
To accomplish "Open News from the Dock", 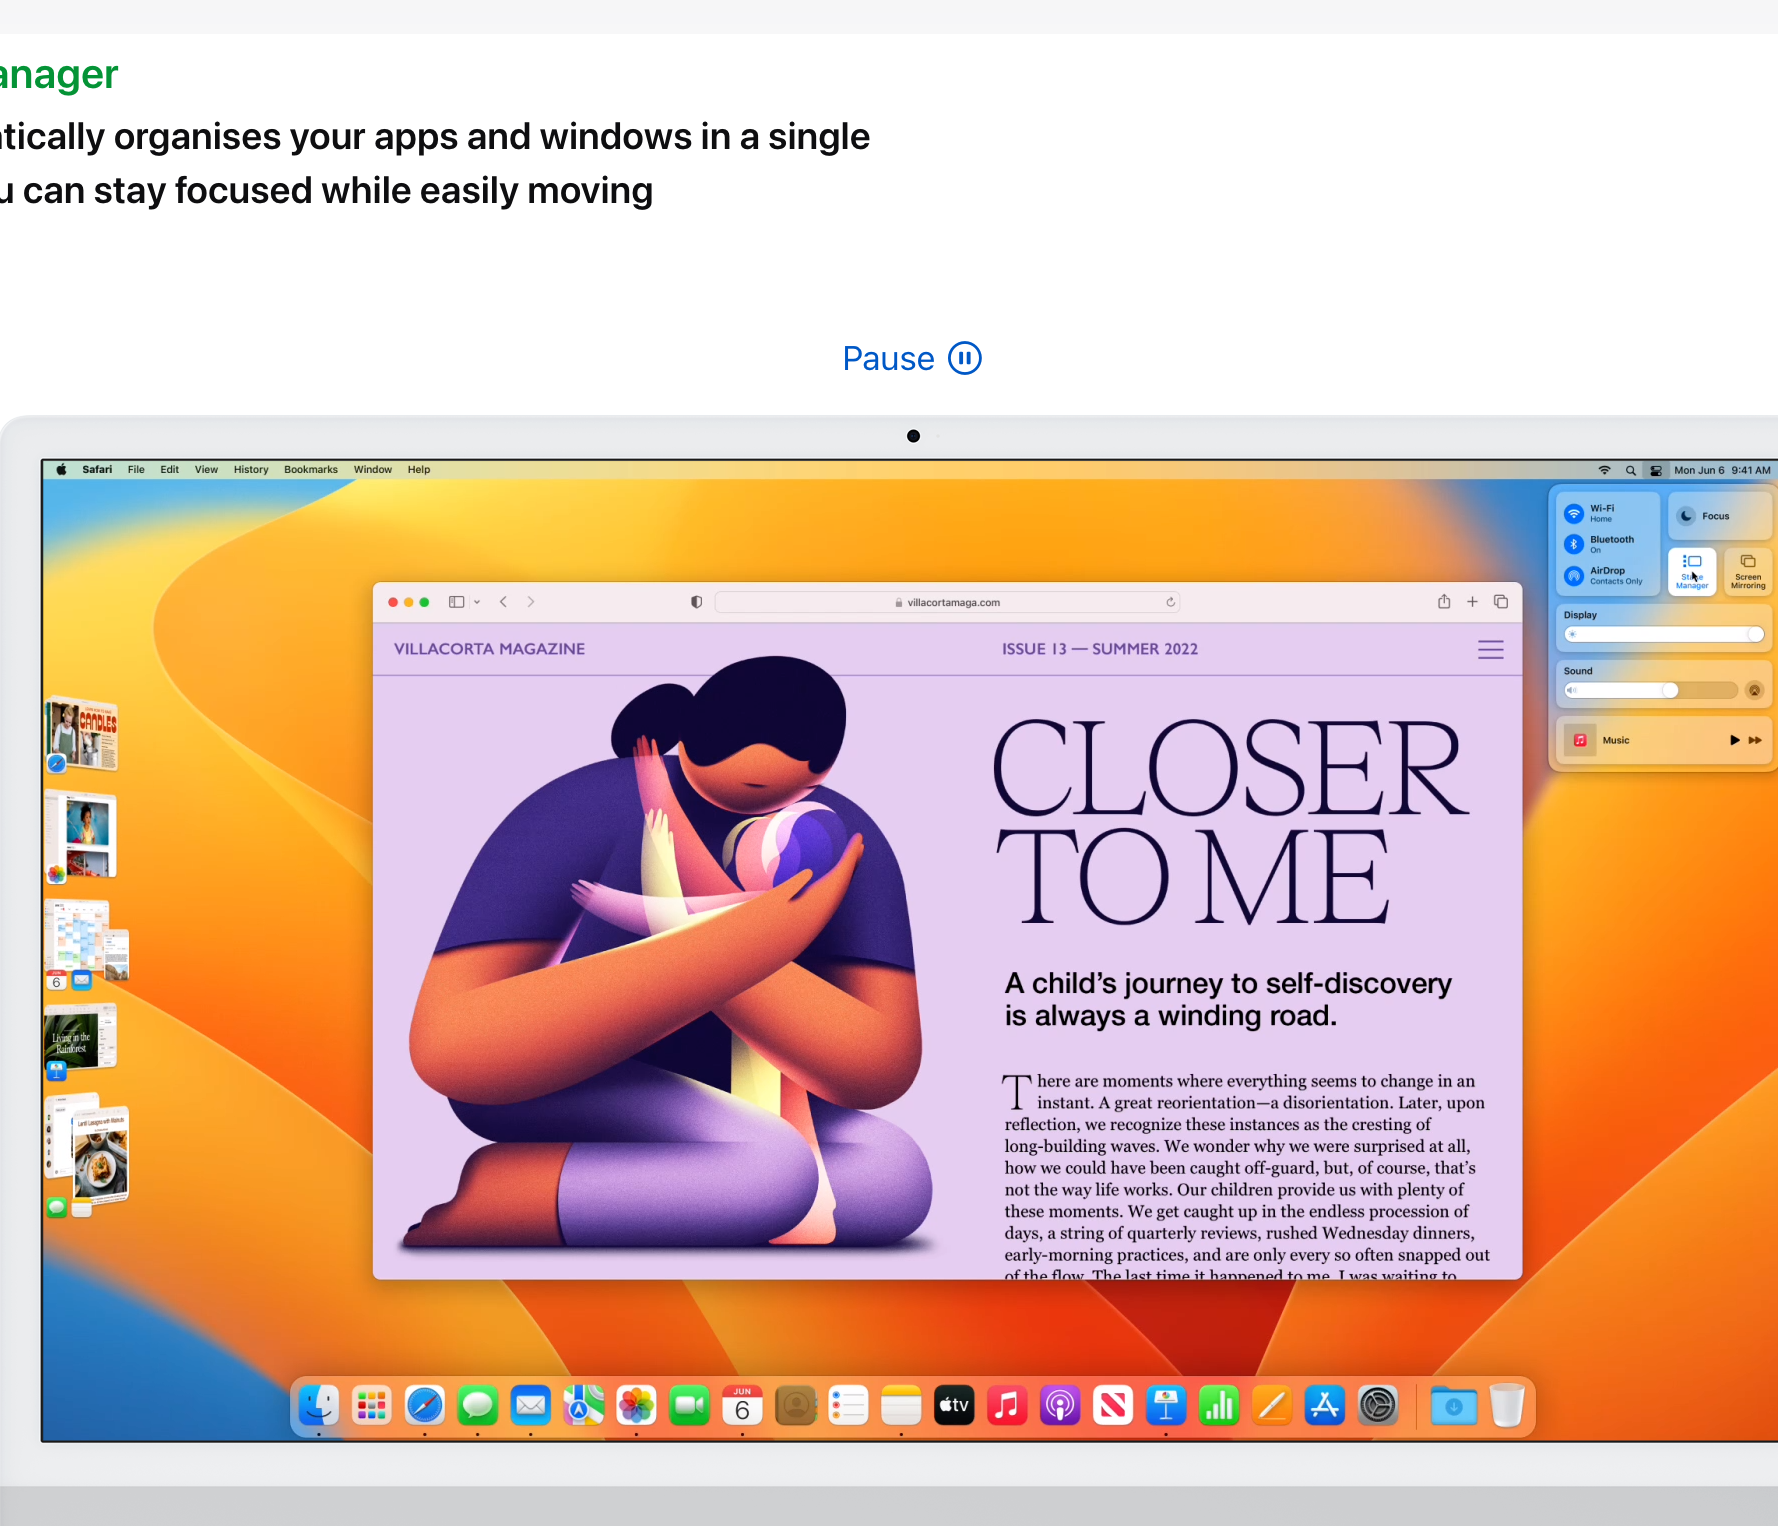I will [1113, 1406].
